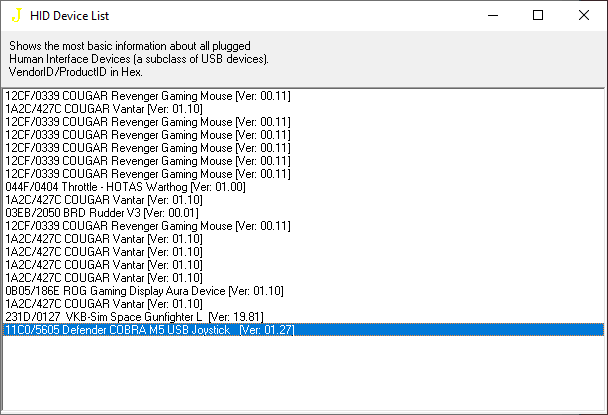This screenshot has height=415, width=608.
Task: Select the Throttle - HOTAS Warthog device row
Action: 303,187
